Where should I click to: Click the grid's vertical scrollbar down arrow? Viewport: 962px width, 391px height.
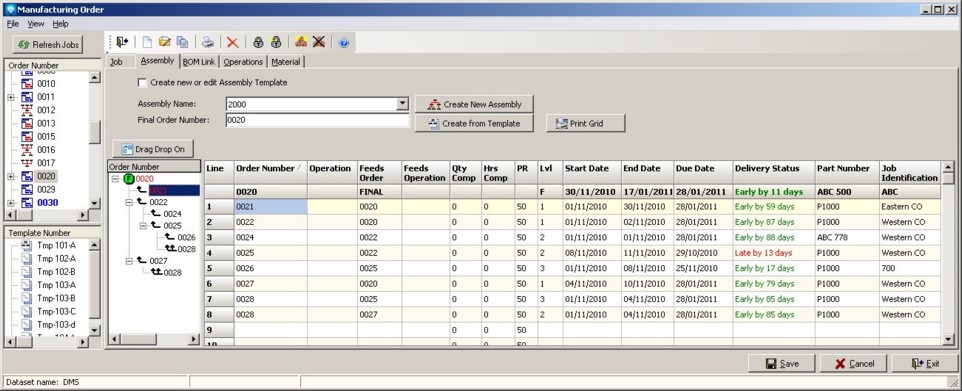(x=948, y=339)
